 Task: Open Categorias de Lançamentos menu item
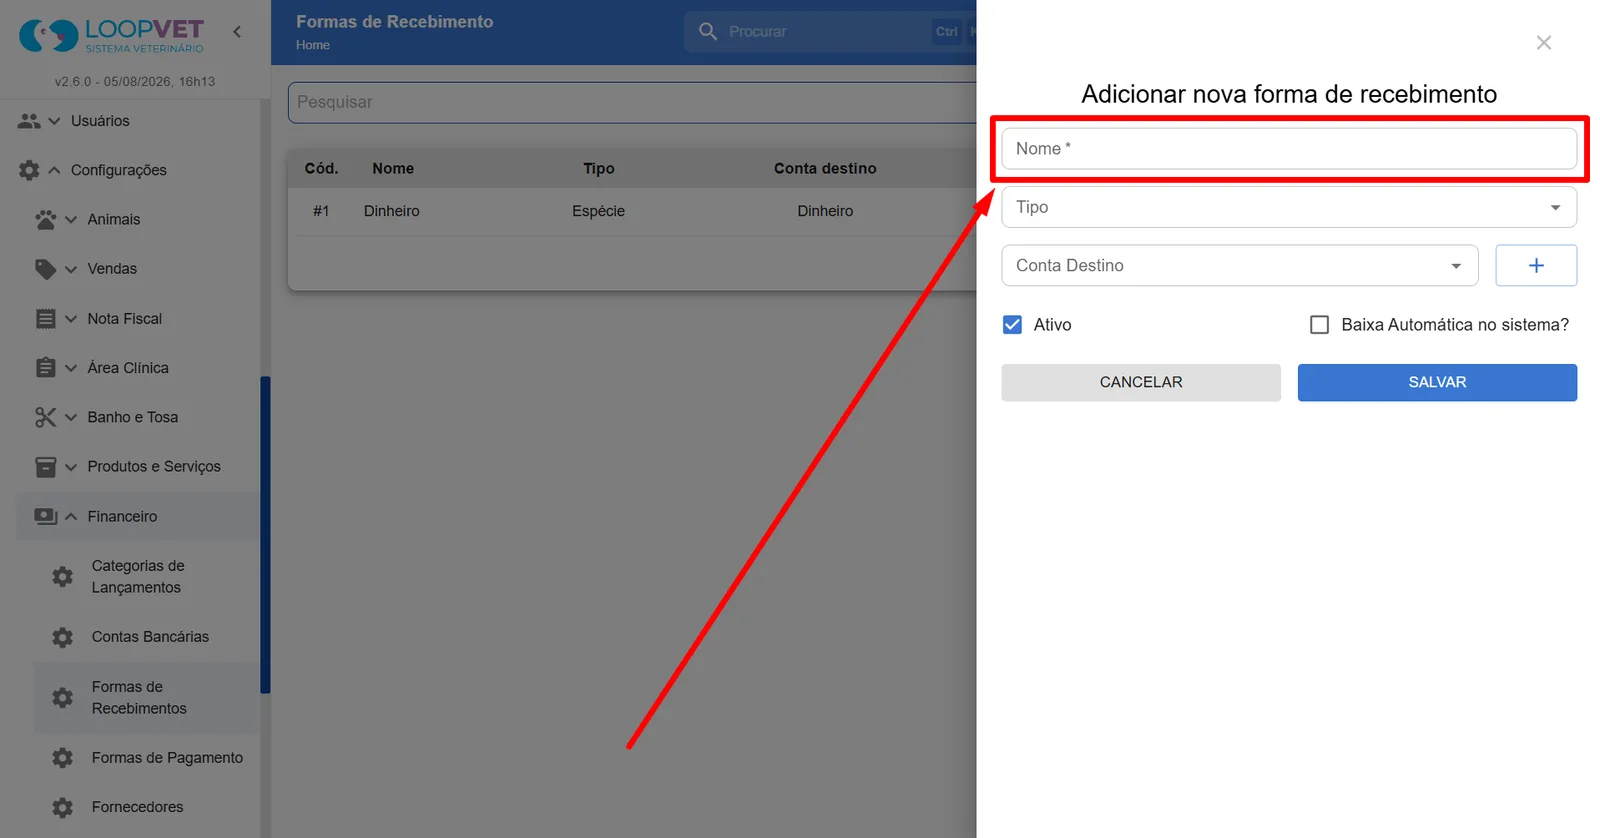click(146, 577)
